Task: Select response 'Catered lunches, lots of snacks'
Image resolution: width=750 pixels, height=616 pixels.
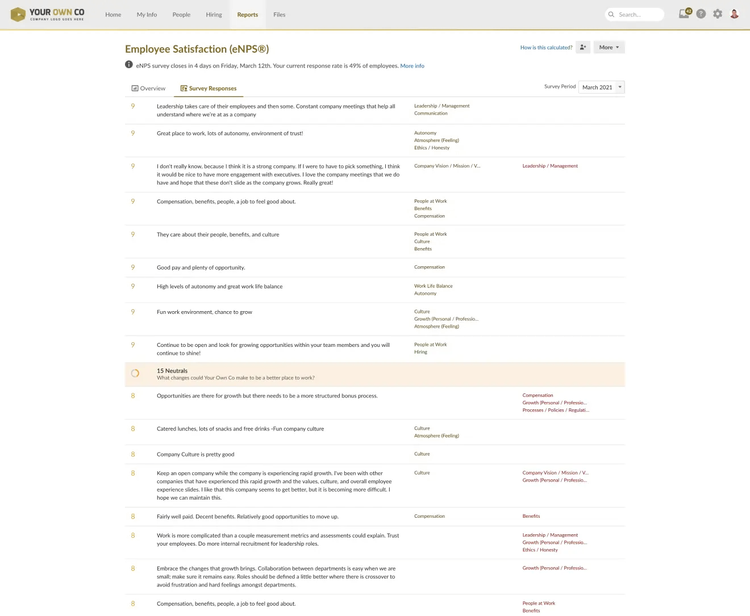Action: click(375, 432)
